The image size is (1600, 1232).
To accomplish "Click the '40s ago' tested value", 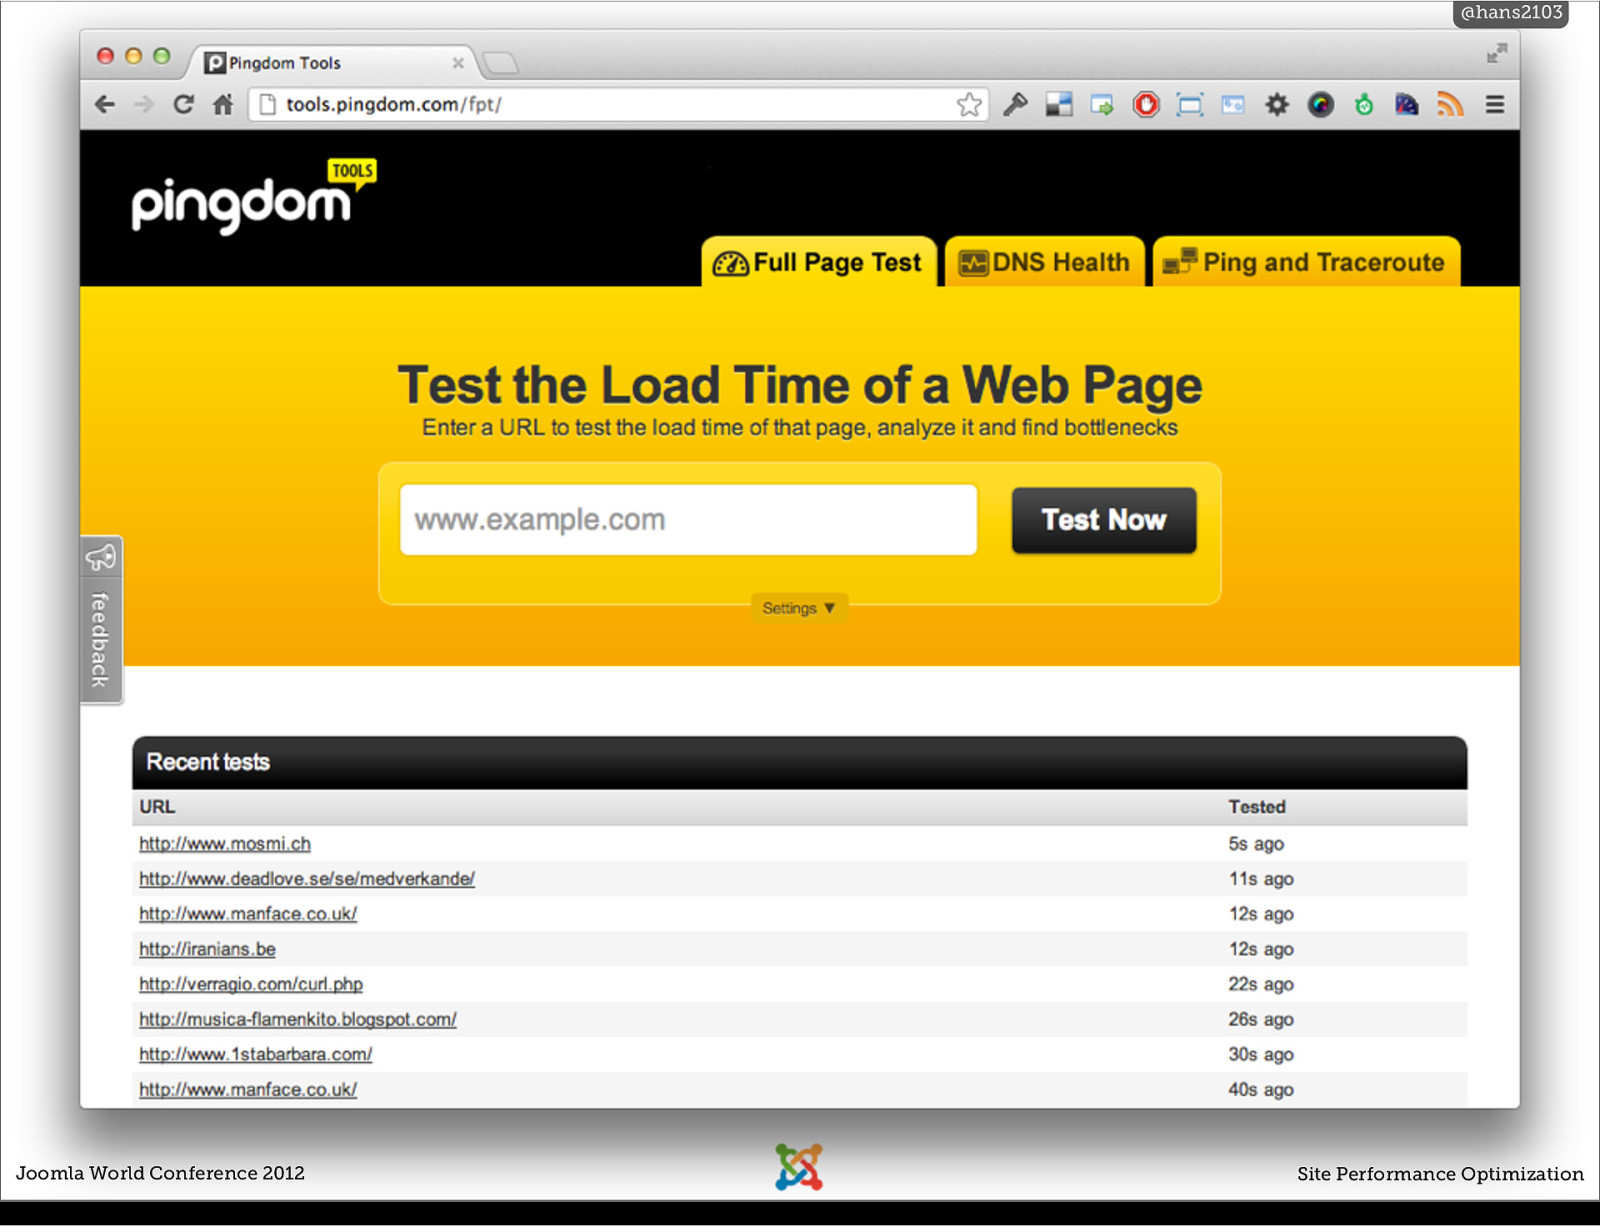I will tap(1261, 1089).
